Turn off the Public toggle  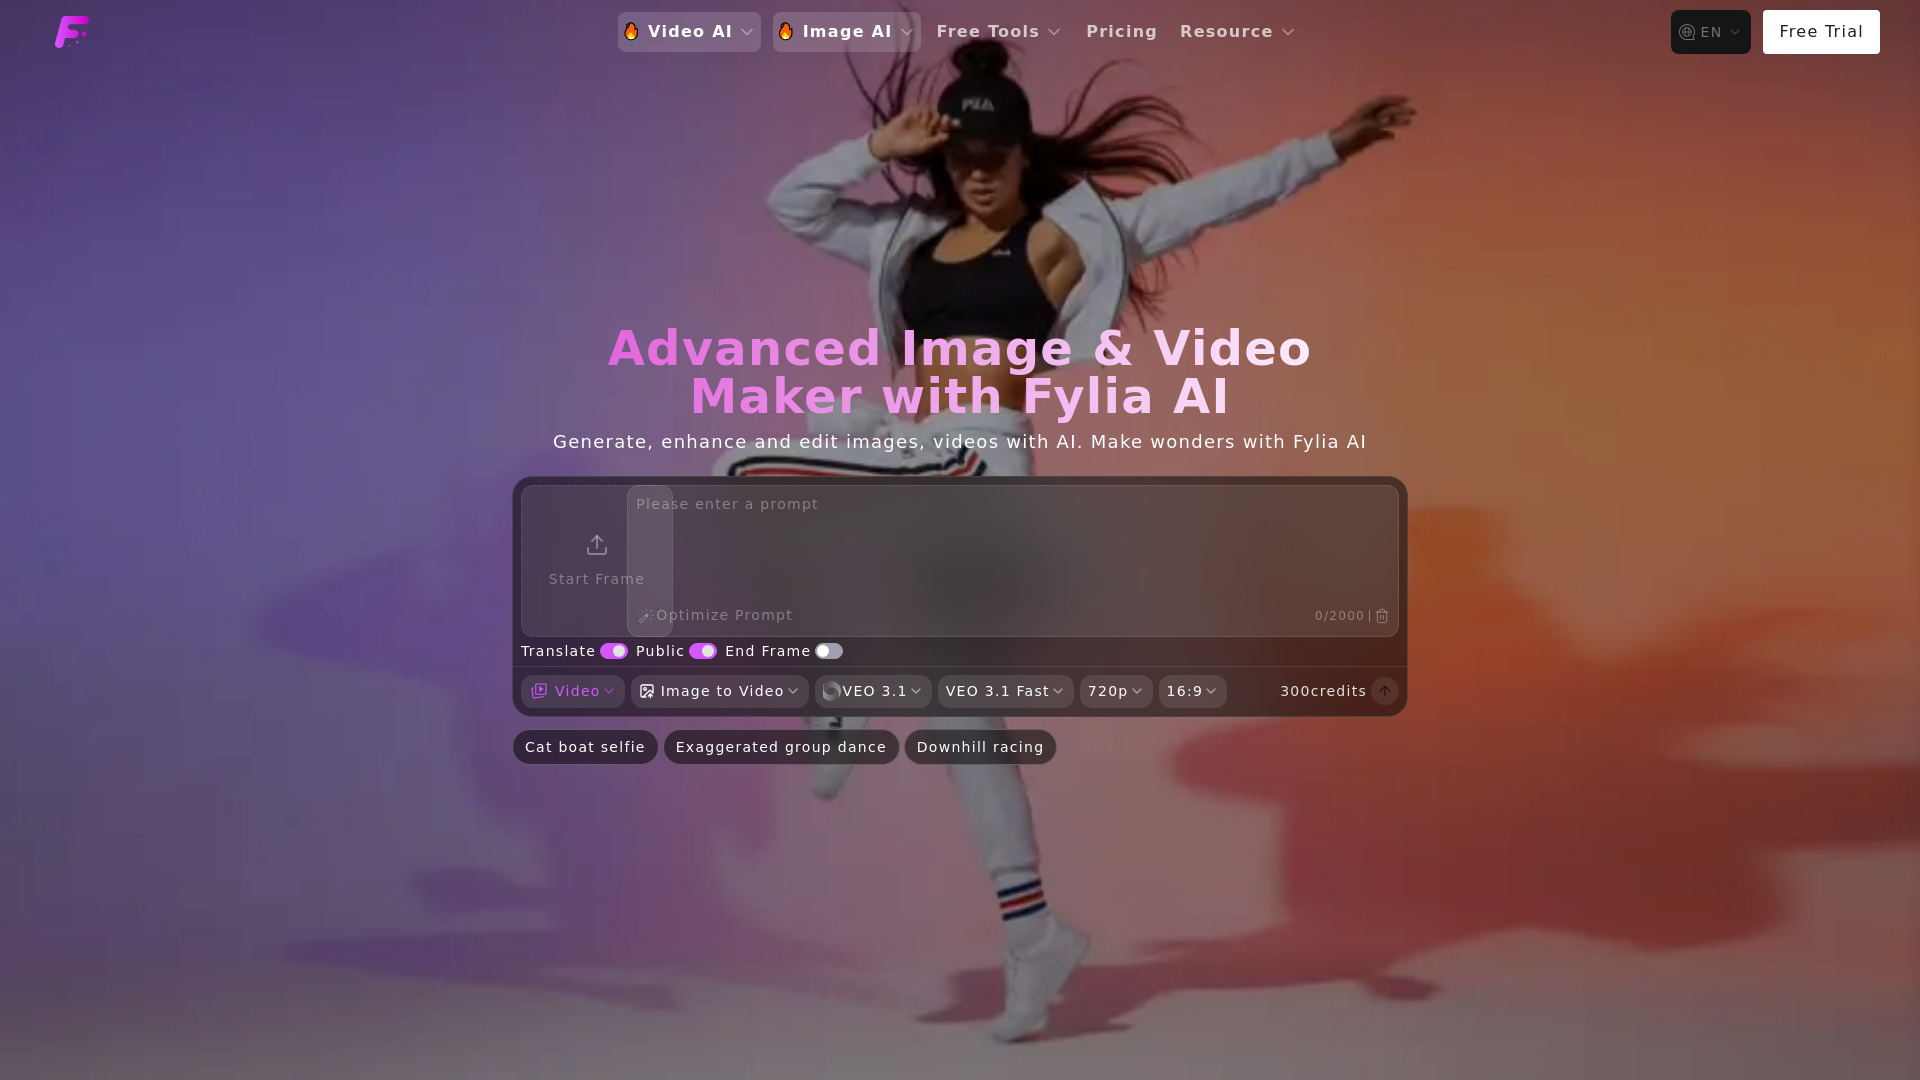[704, 651]
